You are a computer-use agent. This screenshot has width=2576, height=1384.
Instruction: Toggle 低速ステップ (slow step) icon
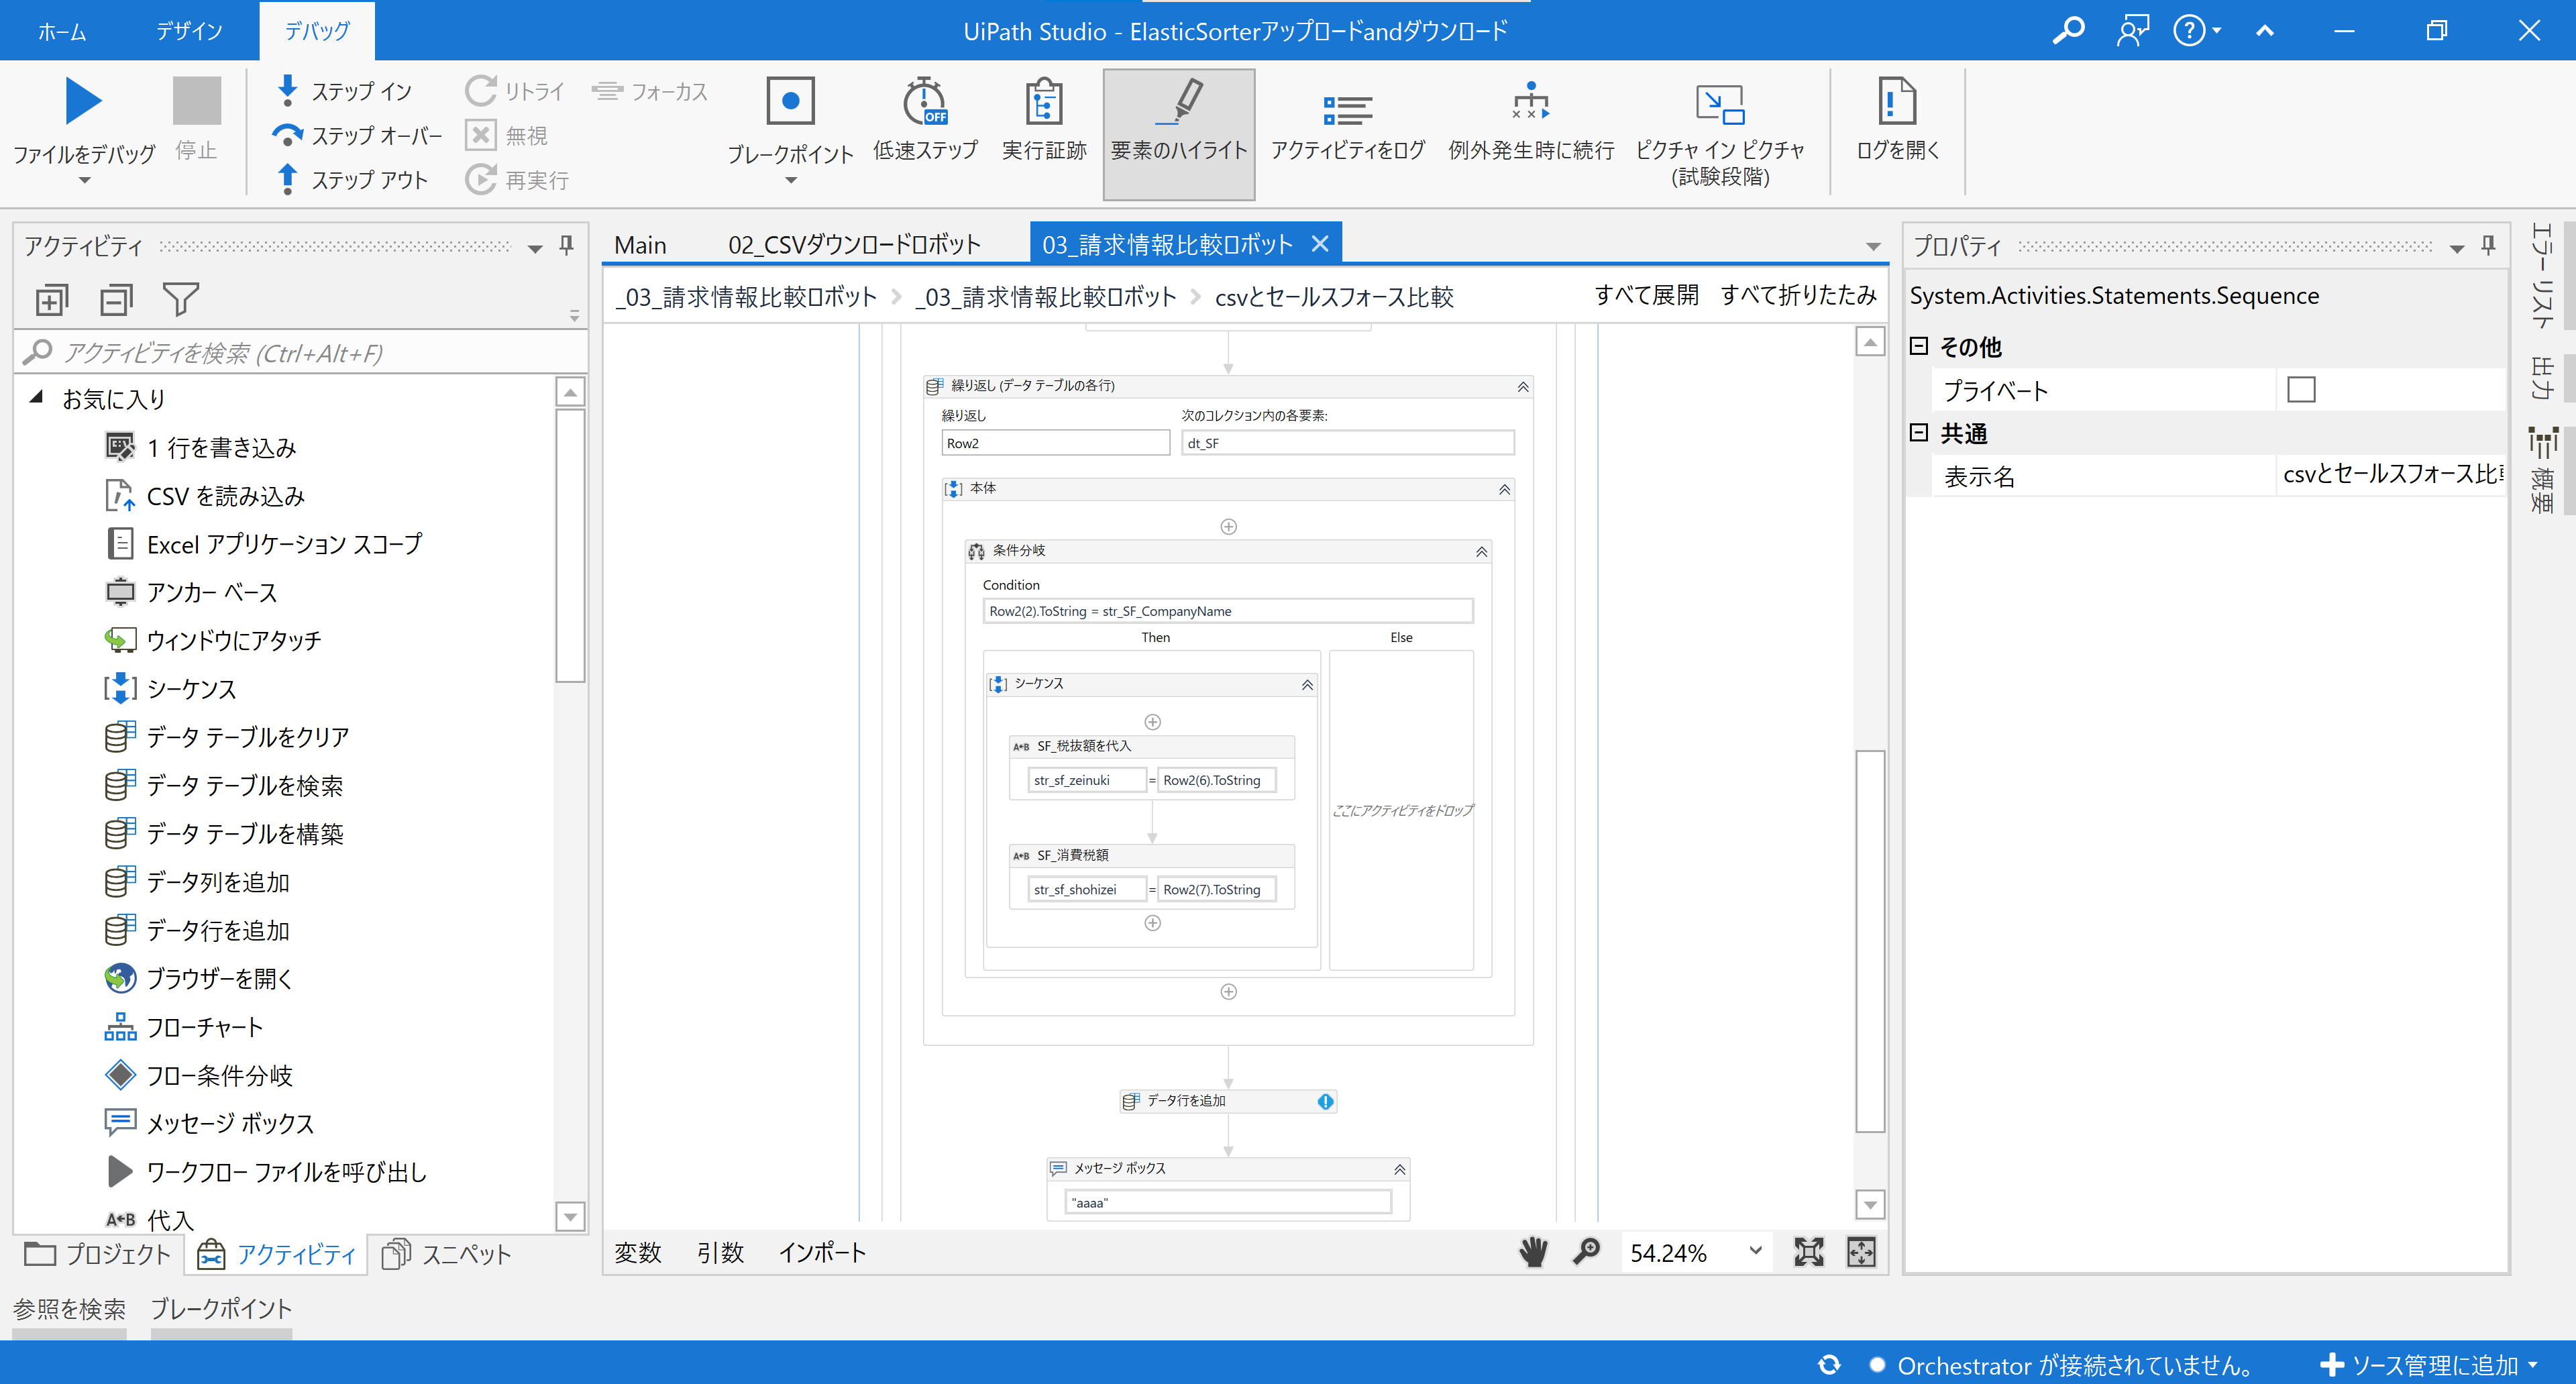[x=924, y=102]
